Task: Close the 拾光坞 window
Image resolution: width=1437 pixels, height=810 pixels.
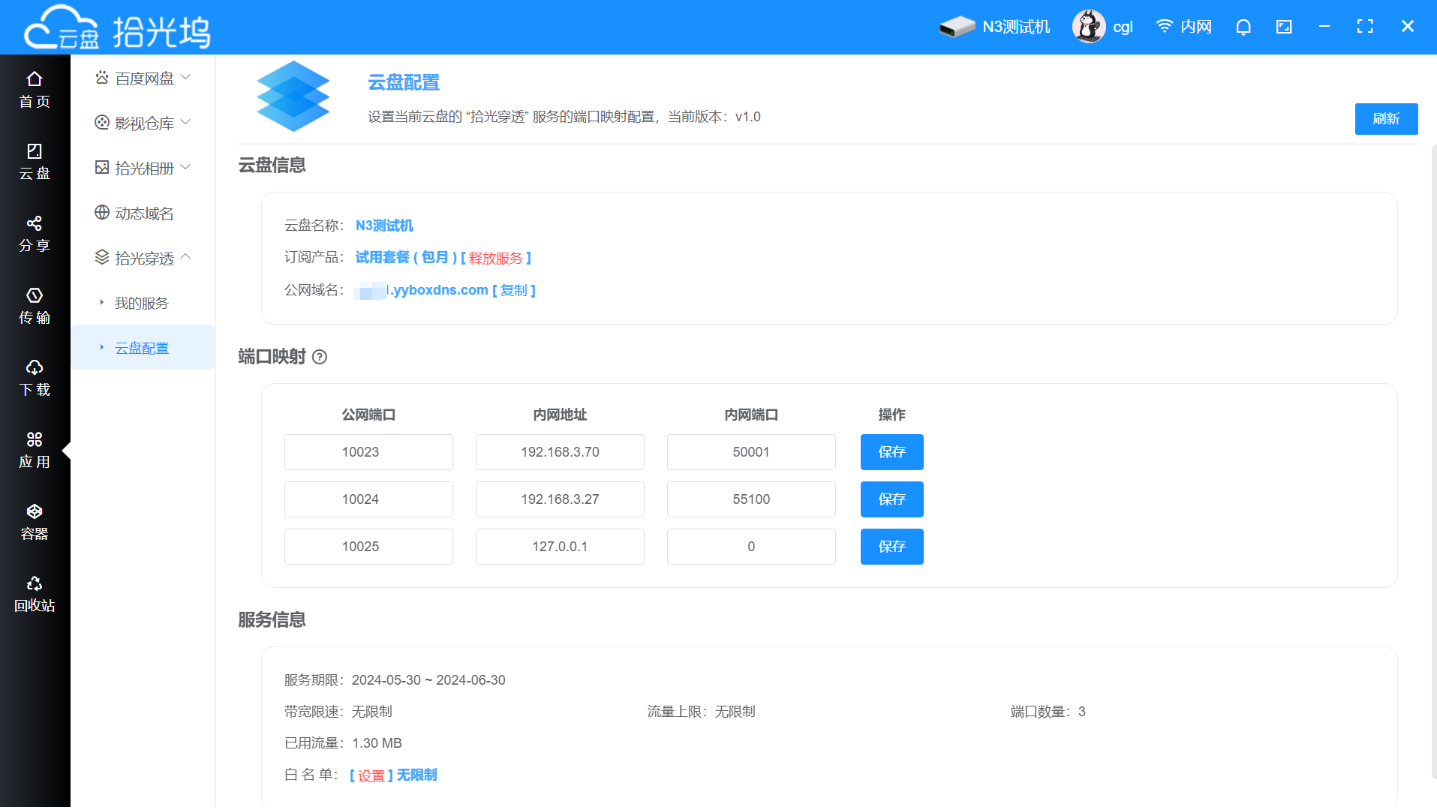Action: [1407, 27]
